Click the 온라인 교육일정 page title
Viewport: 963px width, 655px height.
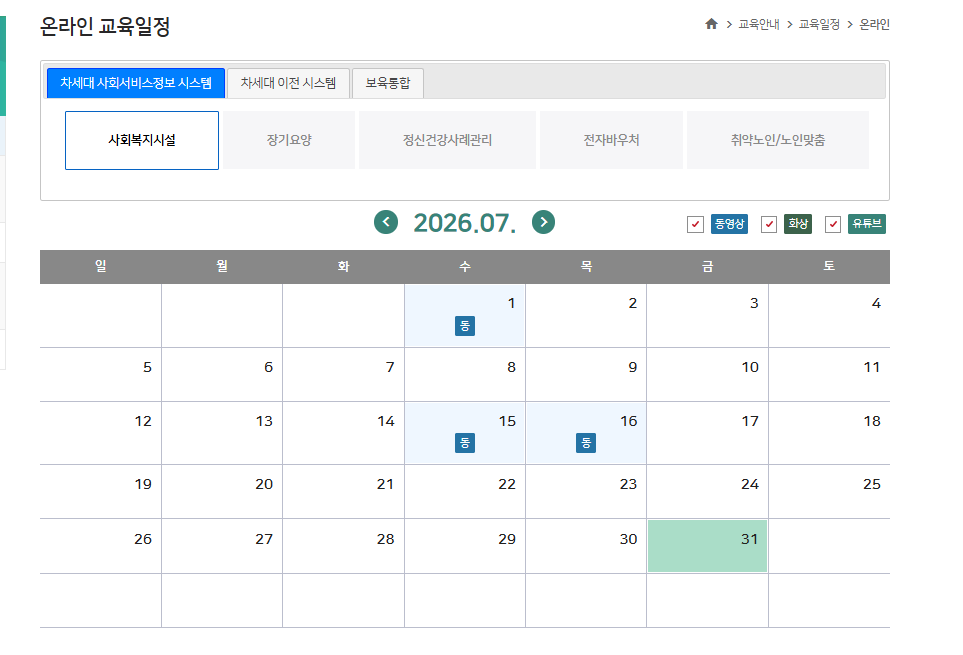pyautogui.click(x=105, y=26)
